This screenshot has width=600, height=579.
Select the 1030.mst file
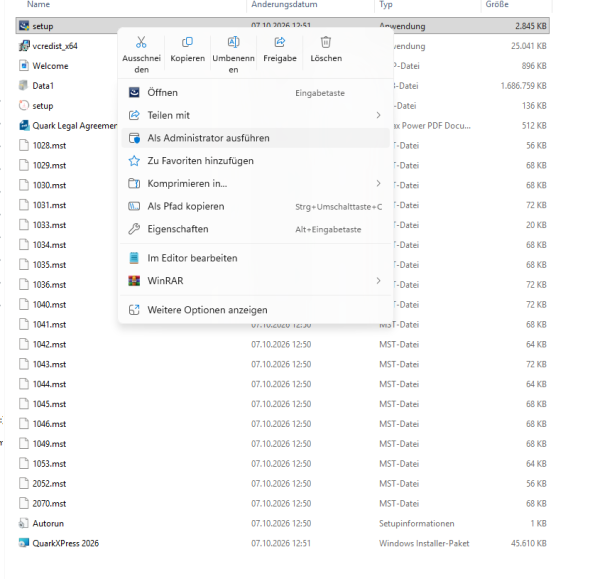click(x=49, y=185)
